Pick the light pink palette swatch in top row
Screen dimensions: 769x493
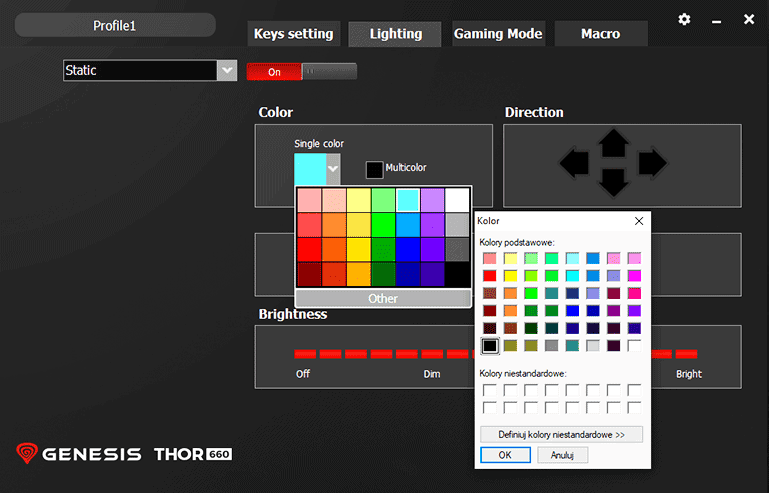click(x=309, y=200)
